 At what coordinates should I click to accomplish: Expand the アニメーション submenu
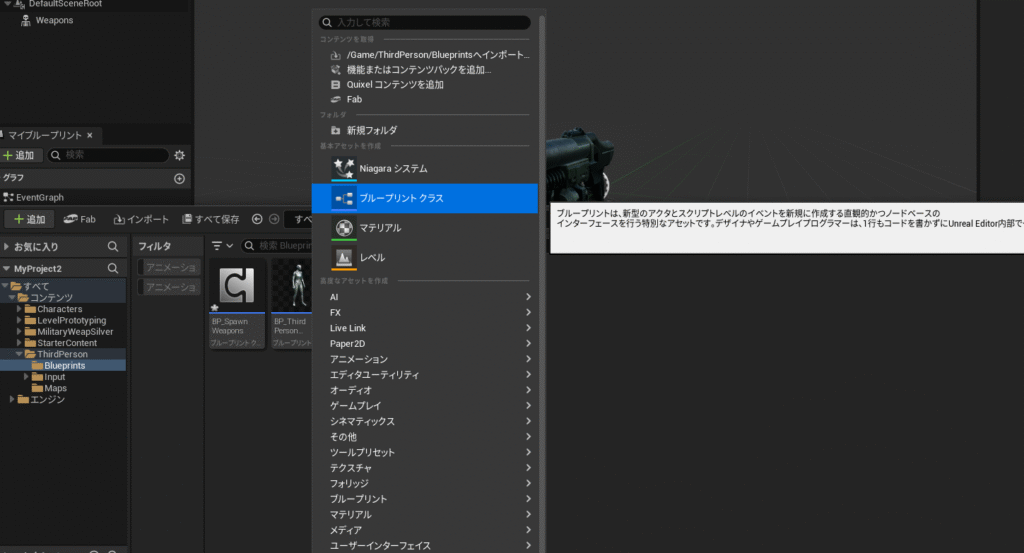[x=424, y=359]
